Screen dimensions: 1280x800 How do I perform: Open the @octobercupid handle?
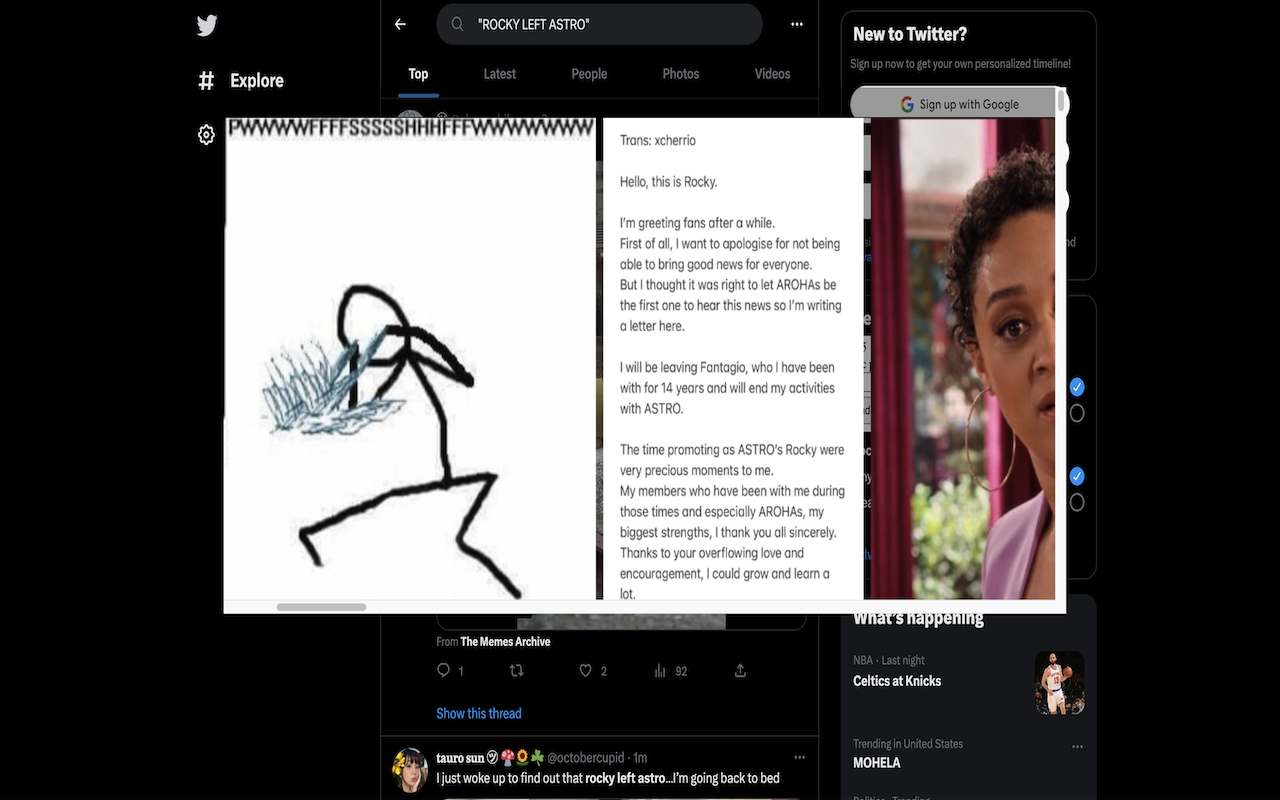586,757
